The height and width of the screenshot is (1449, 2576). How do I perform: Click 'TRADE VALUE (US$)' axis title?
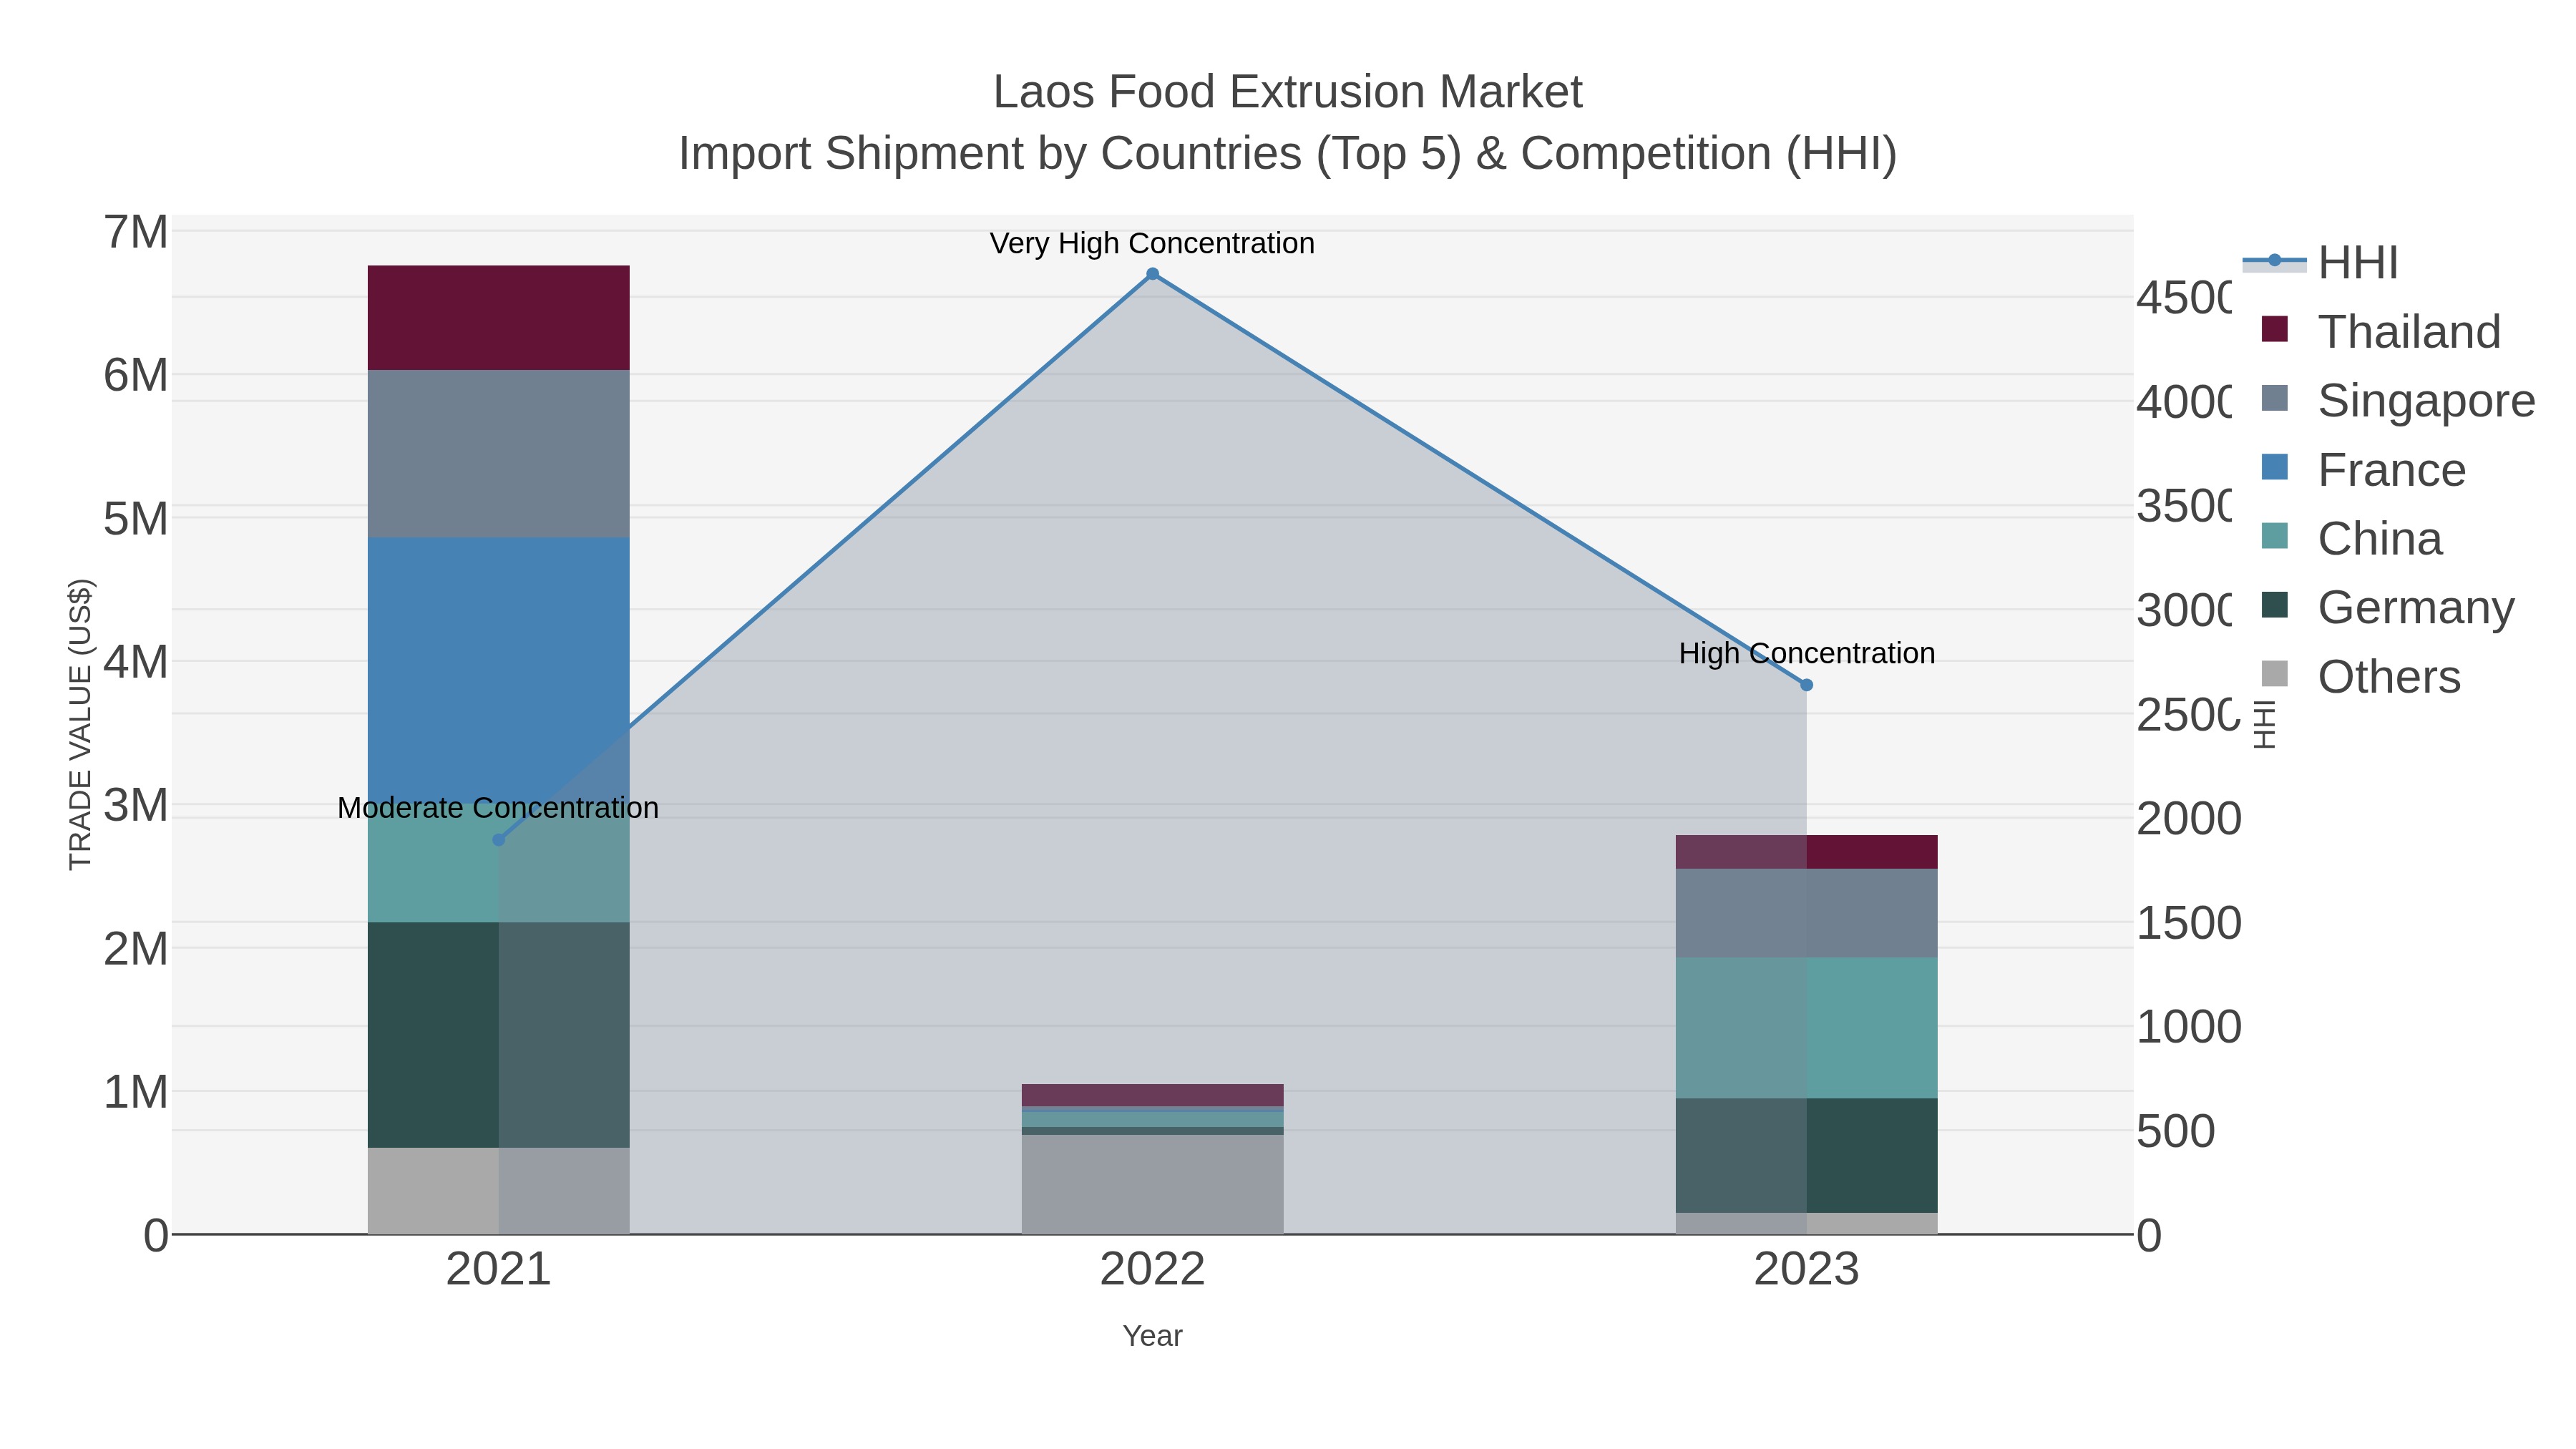click(x=80, y=724)
